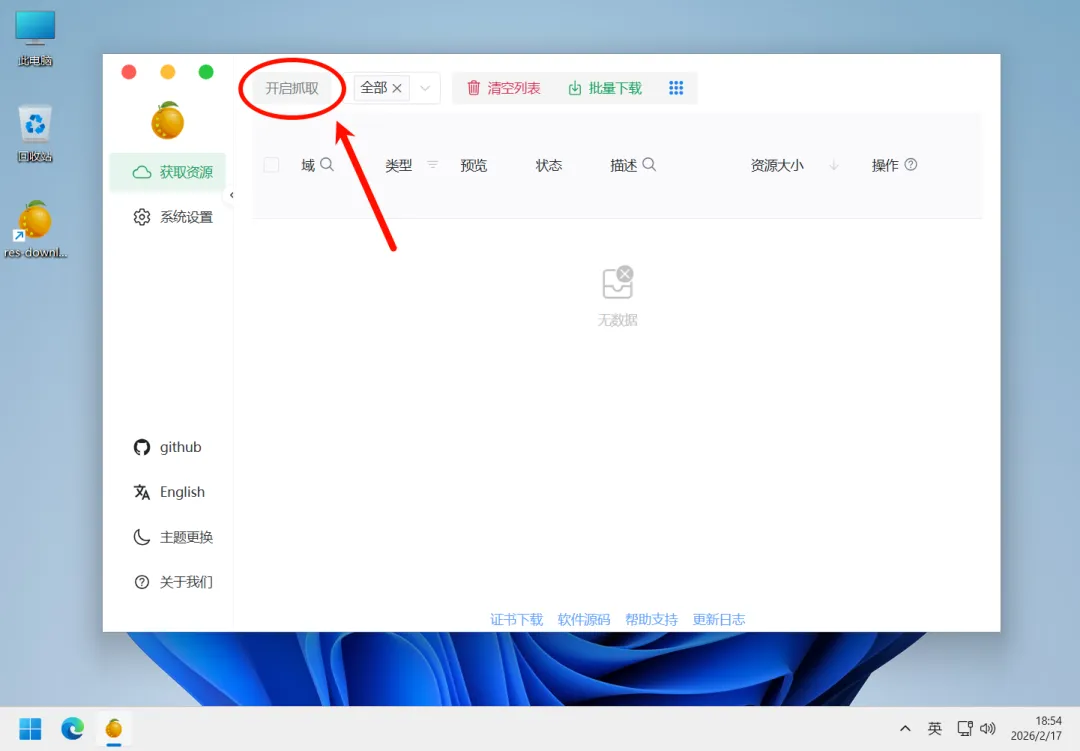Switch language to English
The height and width of the screenshot is (751, 1080).
[181, 492]
